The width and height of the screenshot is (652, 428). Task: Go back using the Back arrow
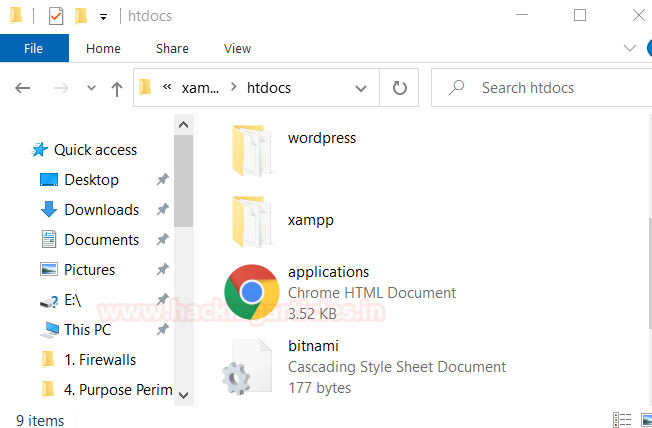point(23,88)
